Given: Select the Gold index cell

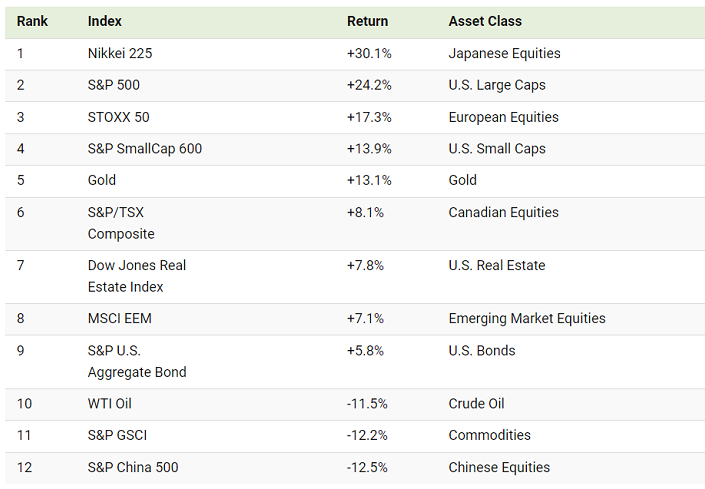Looking at the screenshot, I should pyautogui.click(x=102, y=181).
